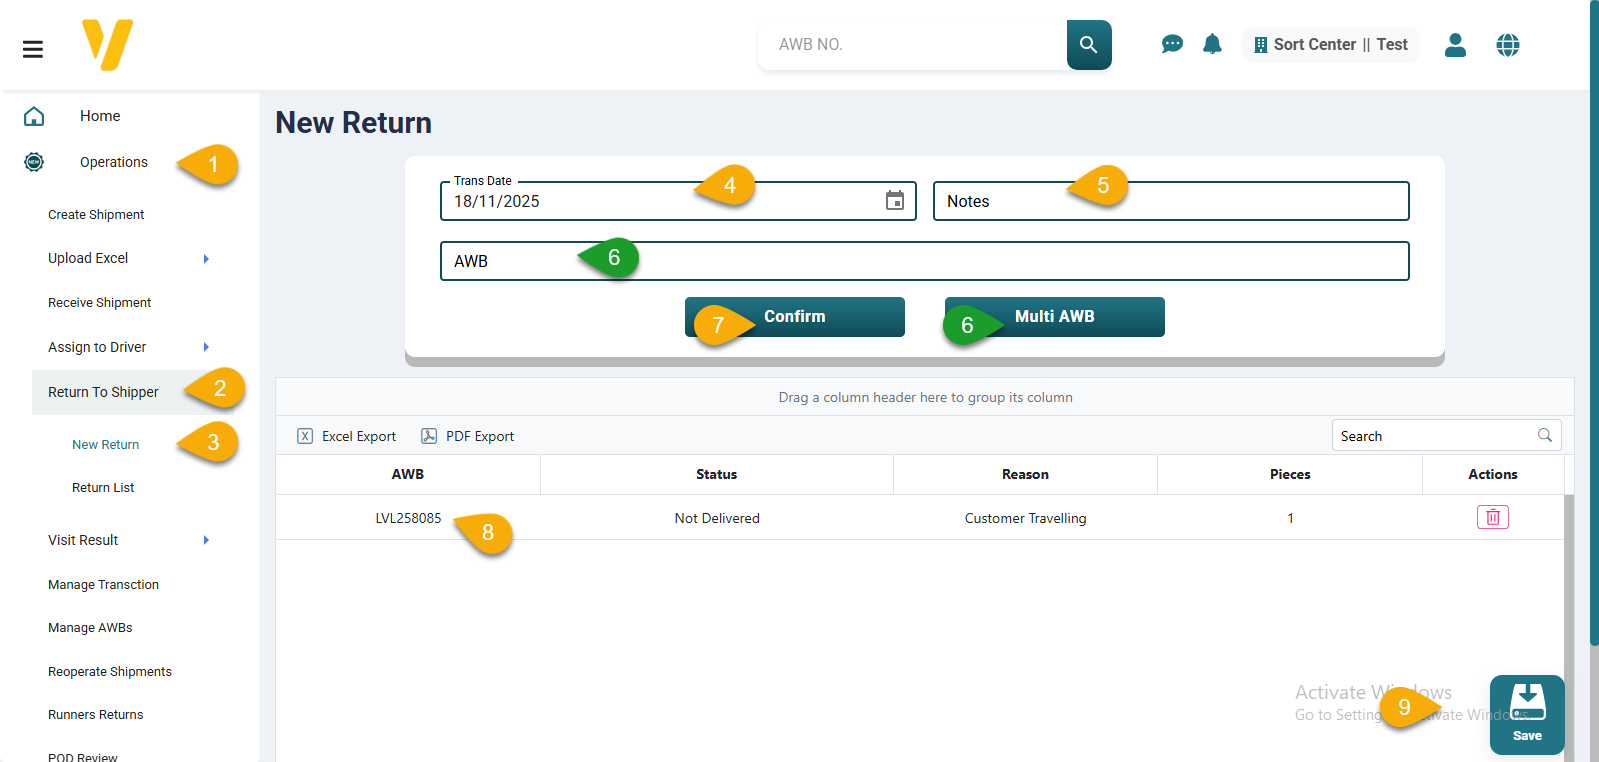Open Return List in the sidebar
The height and width of the screenshot is (762, 1599).
(x=103, y=488)
